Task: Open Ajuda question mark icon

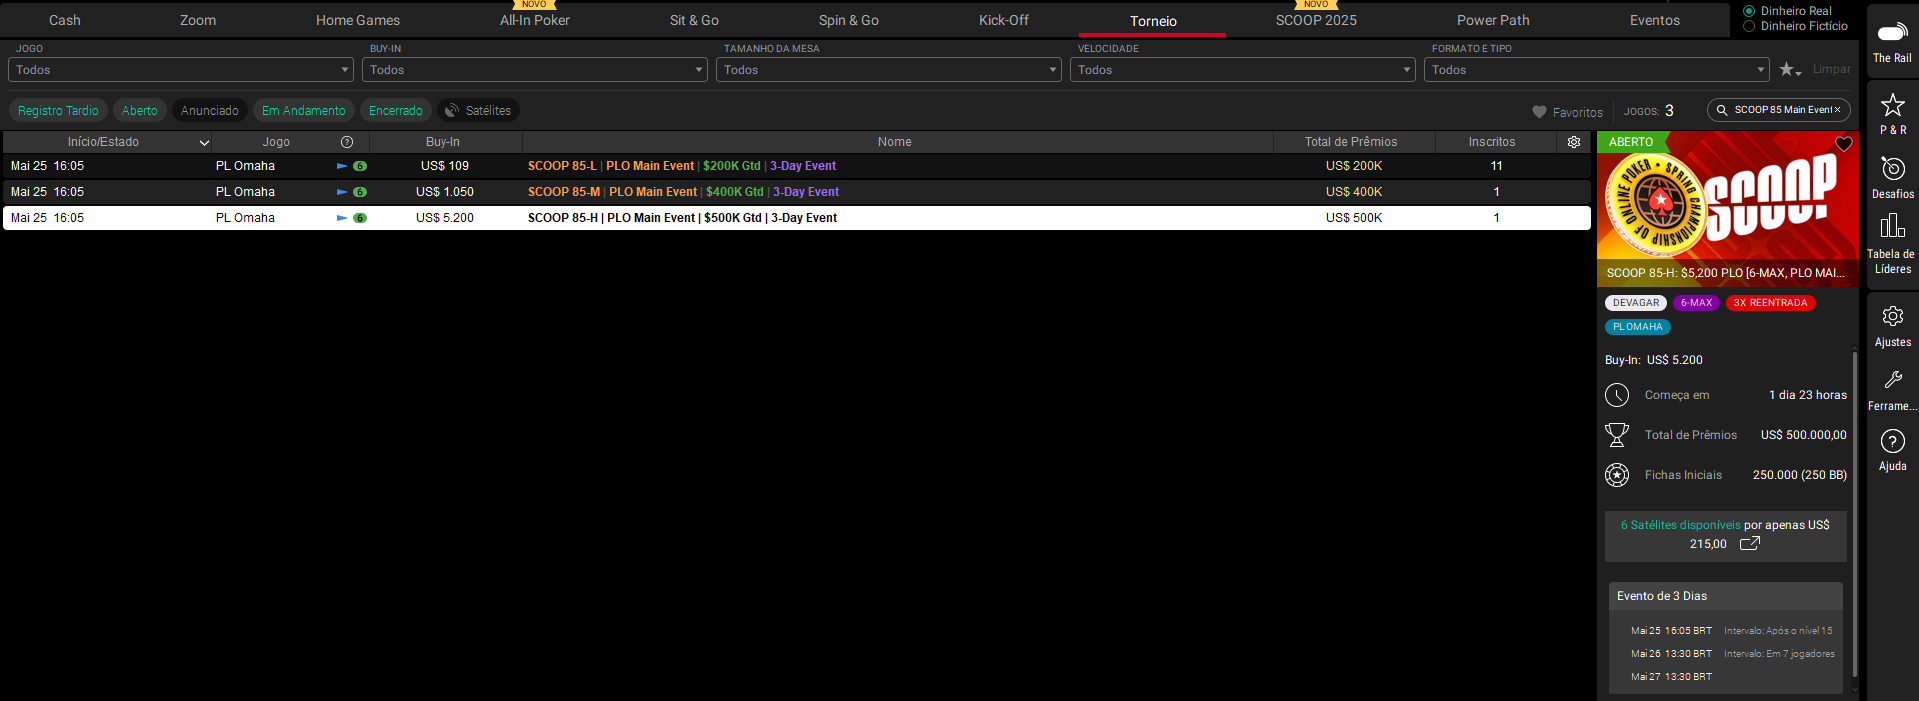Action: pyautogui.click(x=1892, y=441)
